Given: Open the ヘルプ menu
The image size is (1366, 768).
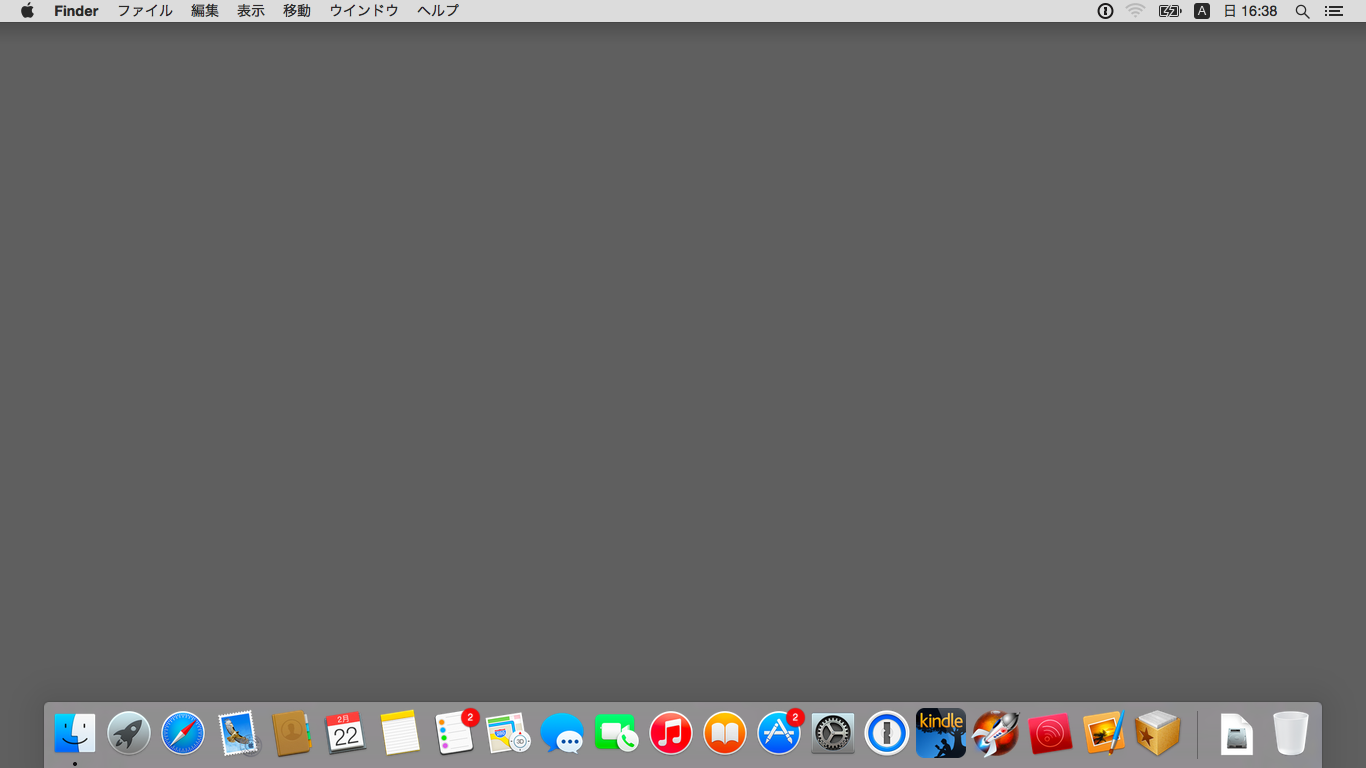Looking at the screenshot, I should click(x=438, y=11).
